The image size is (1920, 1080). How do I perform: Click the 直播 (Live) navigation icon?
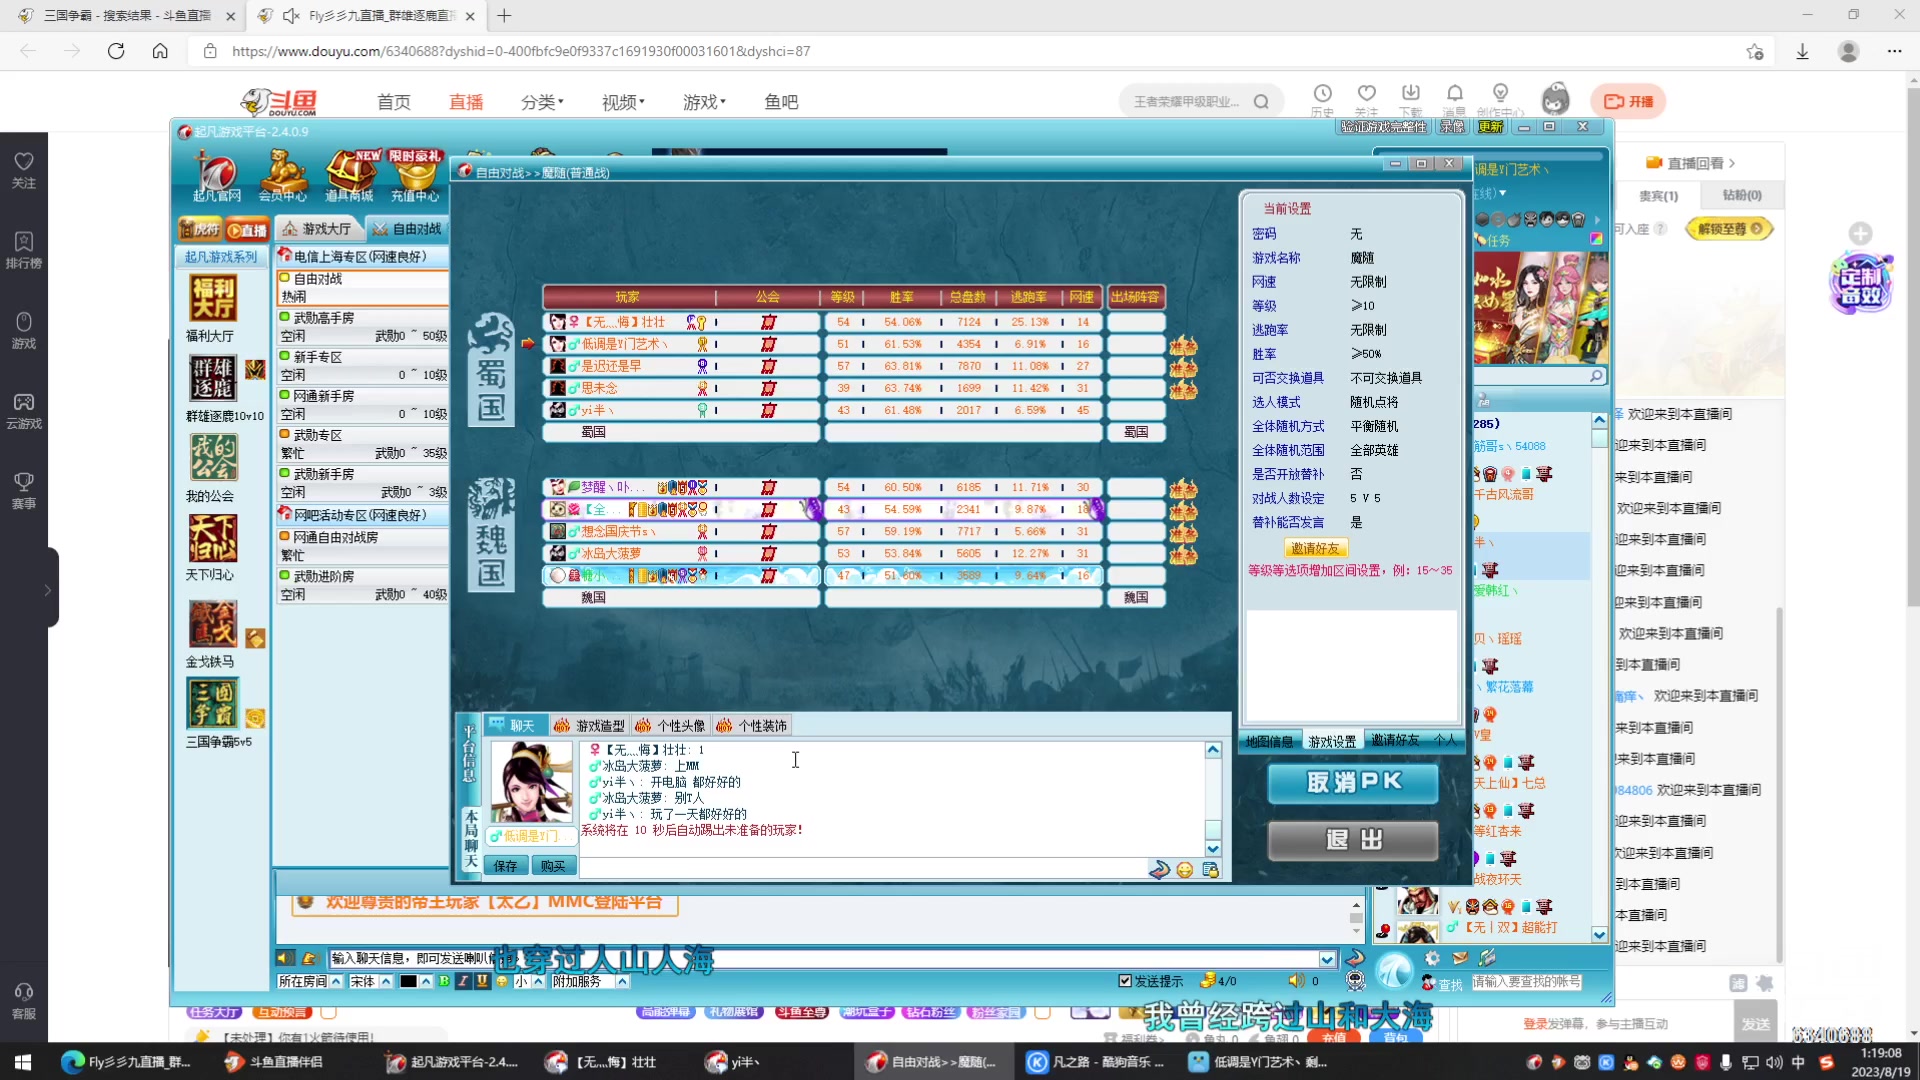coord(465,102)
